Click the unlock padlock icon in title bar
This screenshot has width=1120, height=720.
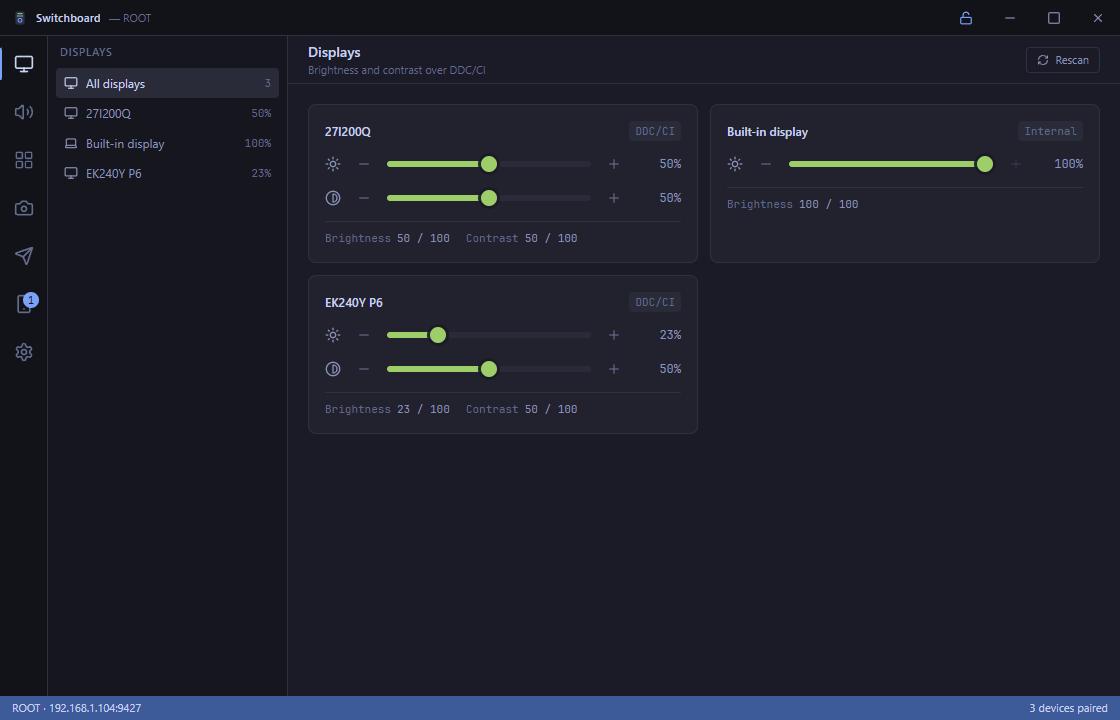point(966,18)
